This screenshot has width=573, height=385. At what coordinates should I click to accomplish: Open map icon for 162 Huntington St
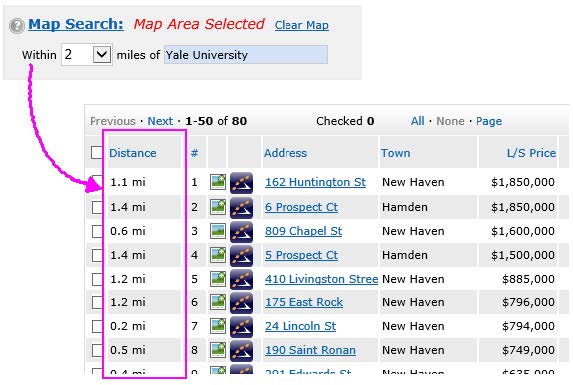click(242, 182)
